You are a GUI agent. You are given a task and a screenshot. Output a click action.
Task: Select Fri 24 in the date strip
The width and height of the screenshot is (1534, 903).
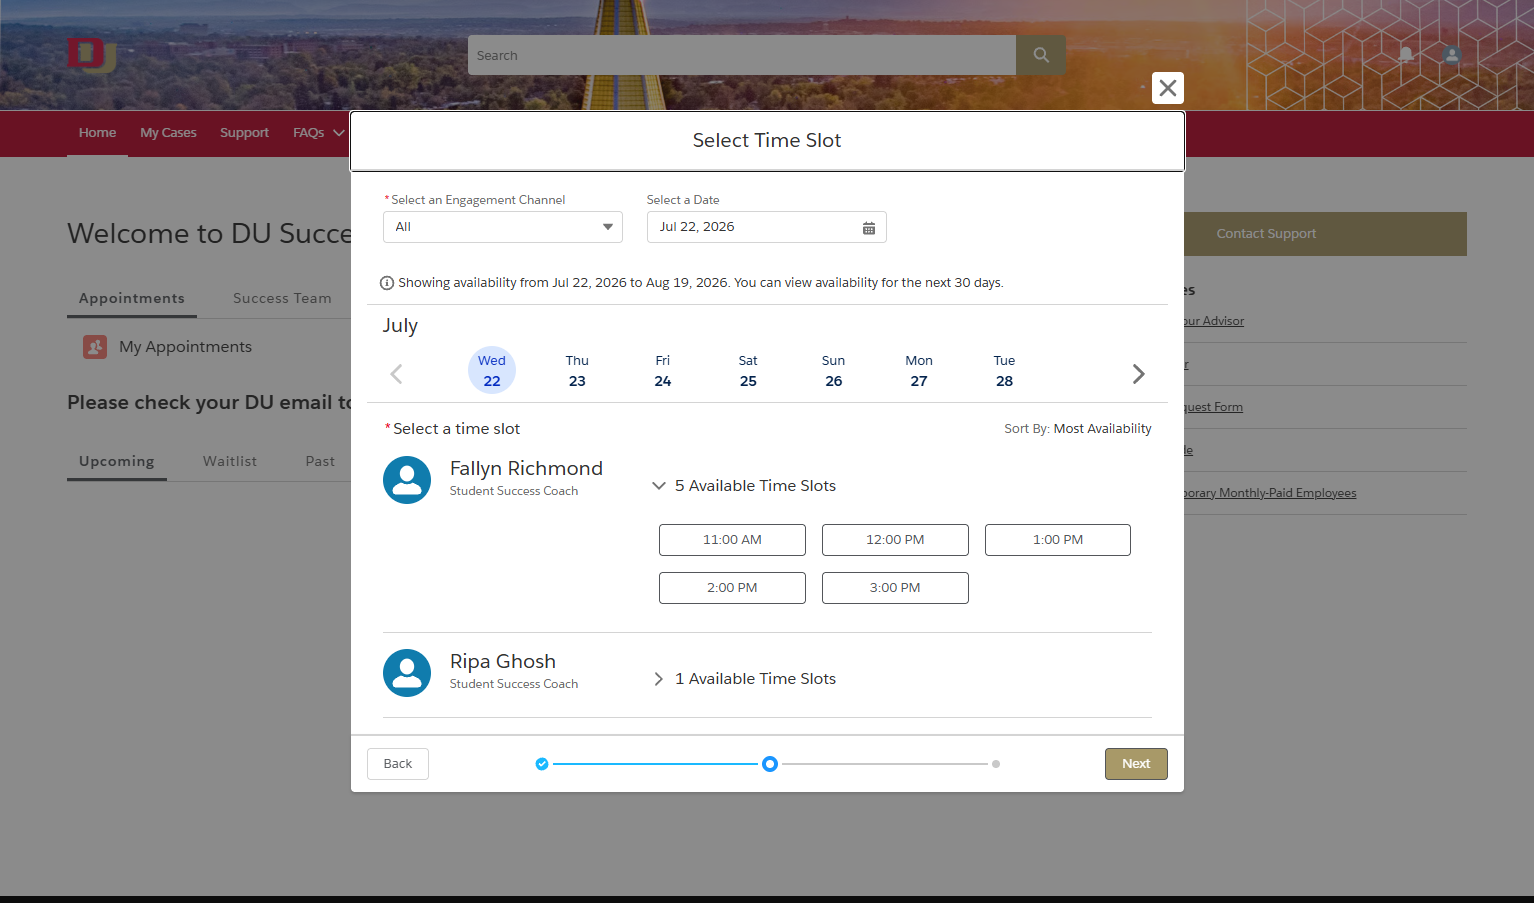663,371
